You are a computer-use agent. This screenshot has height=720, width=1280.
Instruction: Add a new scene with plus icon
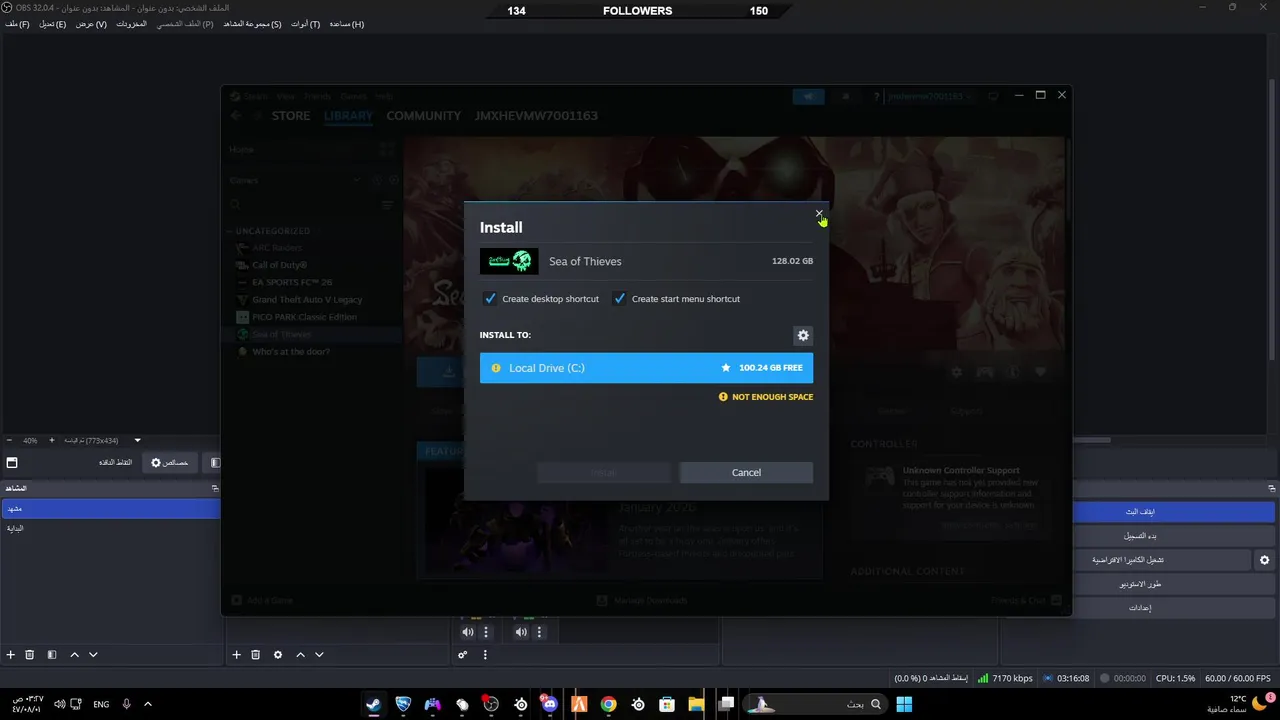pos(11,655)
